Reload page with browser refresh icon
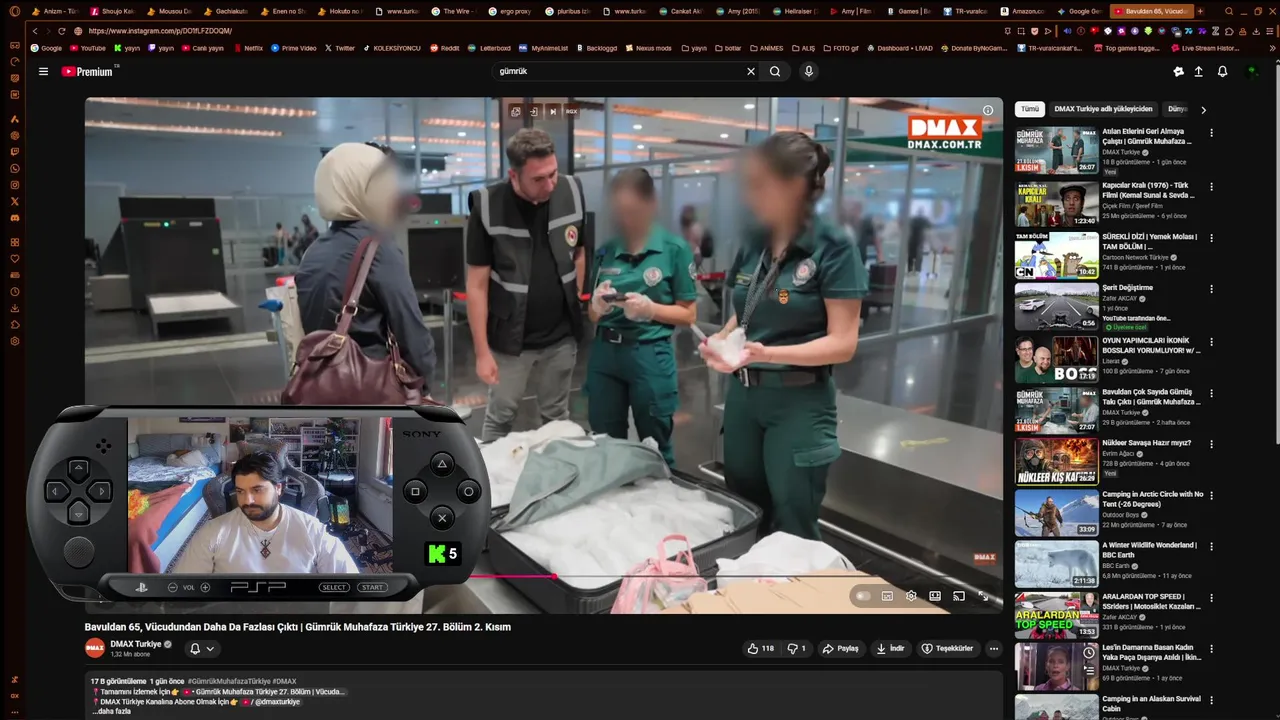Screen dimensions: 1280x720 [x=62, y=31]
